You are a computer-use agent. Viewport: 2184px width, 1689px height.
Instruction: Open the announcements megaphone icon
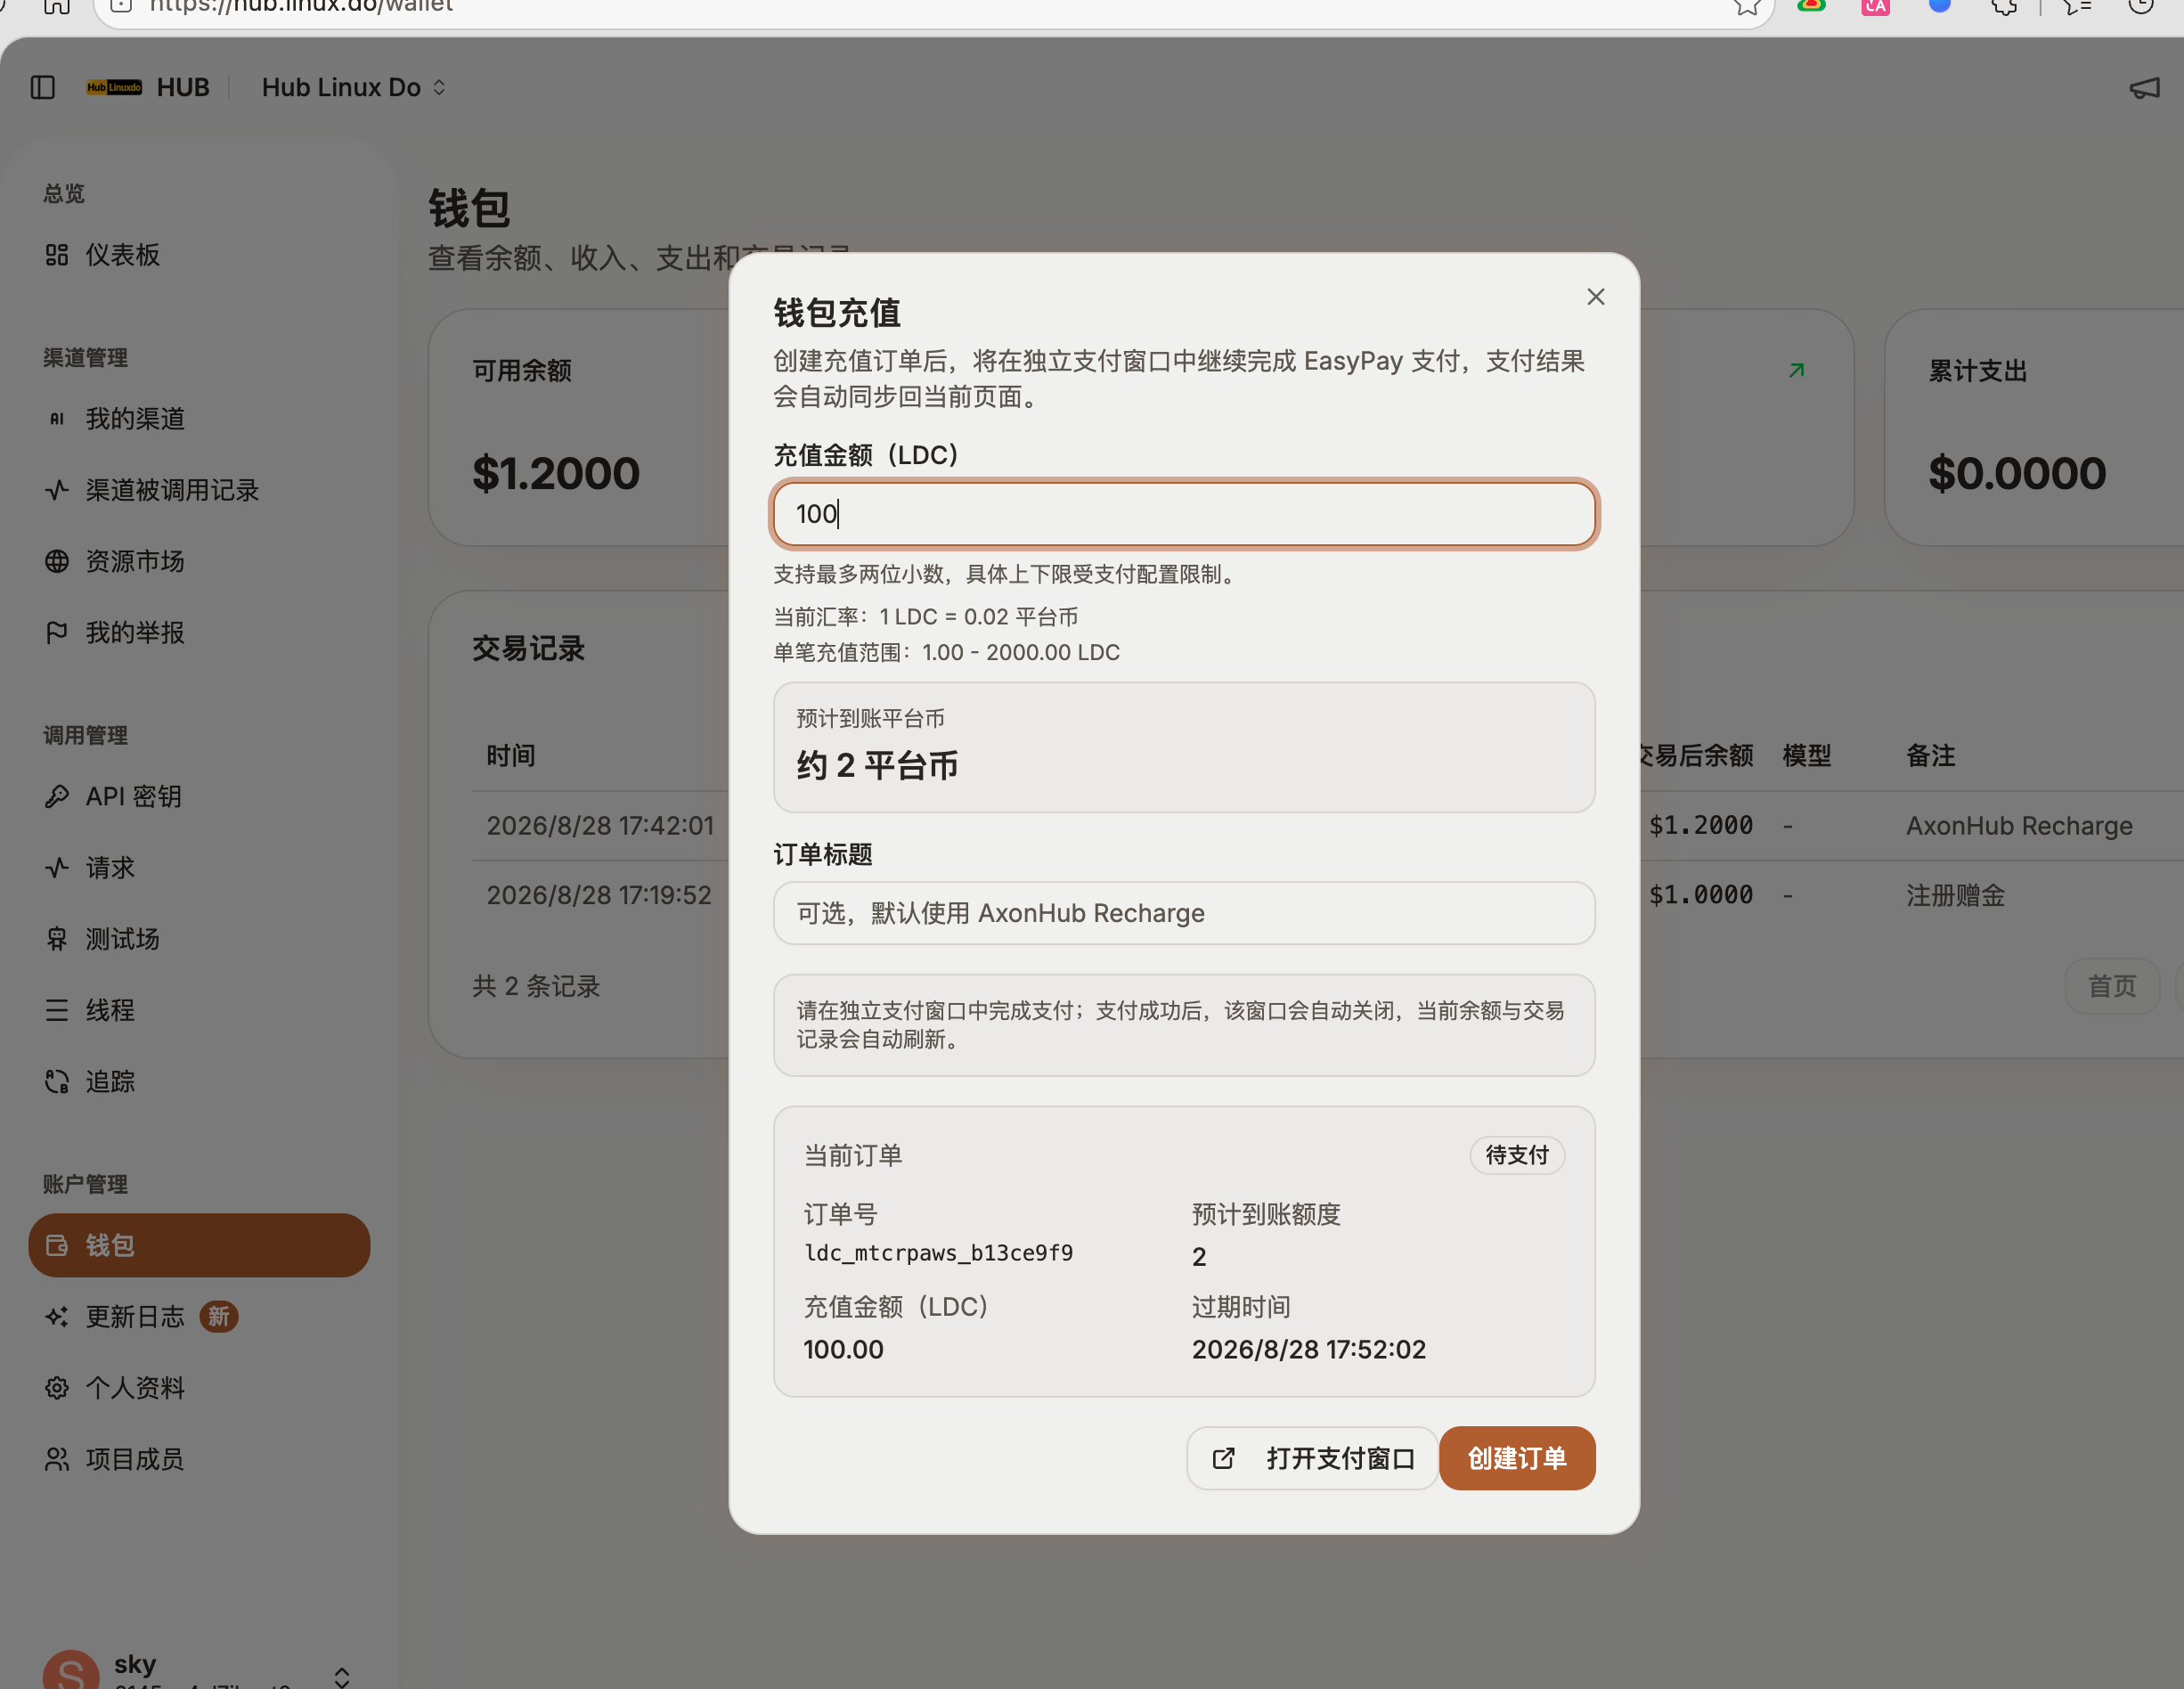click(x=2144, y=88)
